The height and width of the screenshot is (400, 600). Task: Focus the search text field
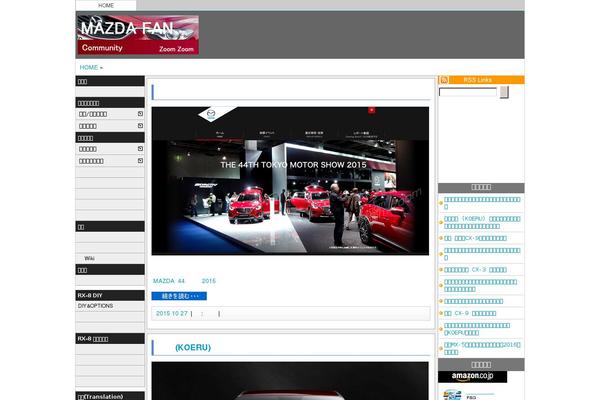tap(468, 92)
